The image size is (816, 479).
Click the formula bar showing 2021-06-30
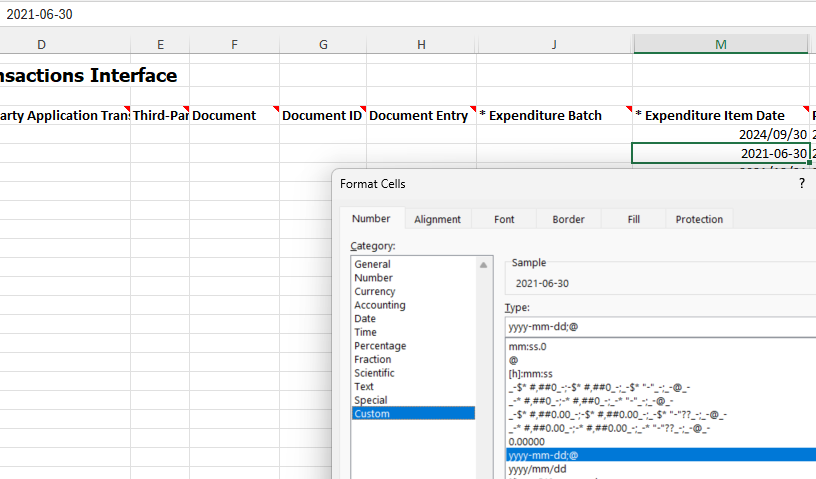point(406,14)
